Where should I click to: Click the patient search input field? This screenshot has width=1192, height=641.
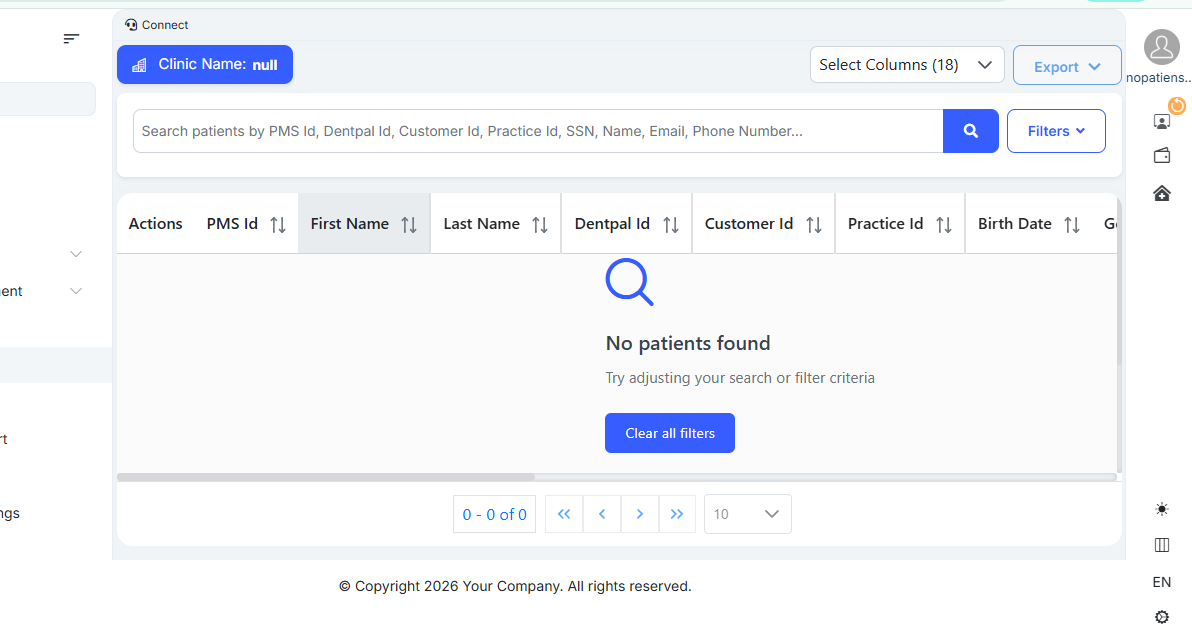pos(538,131)
